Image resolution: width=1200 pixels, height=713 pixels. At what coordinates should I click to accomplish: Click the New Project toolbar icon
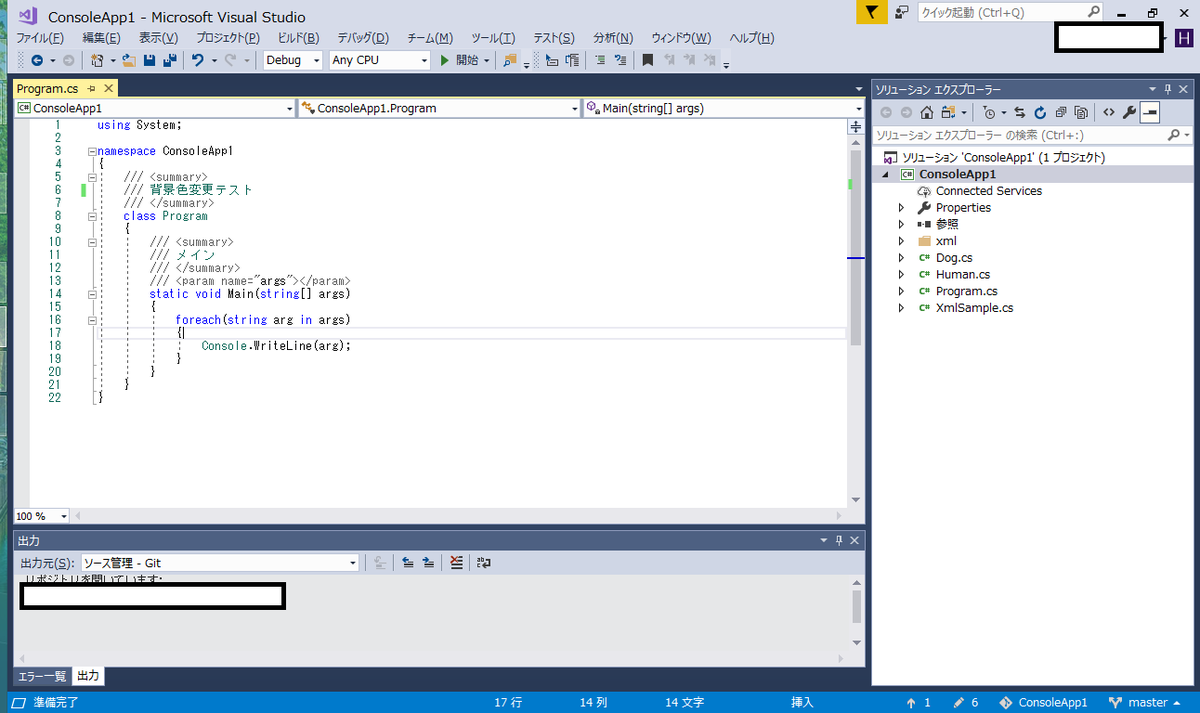tap(97, 60)
